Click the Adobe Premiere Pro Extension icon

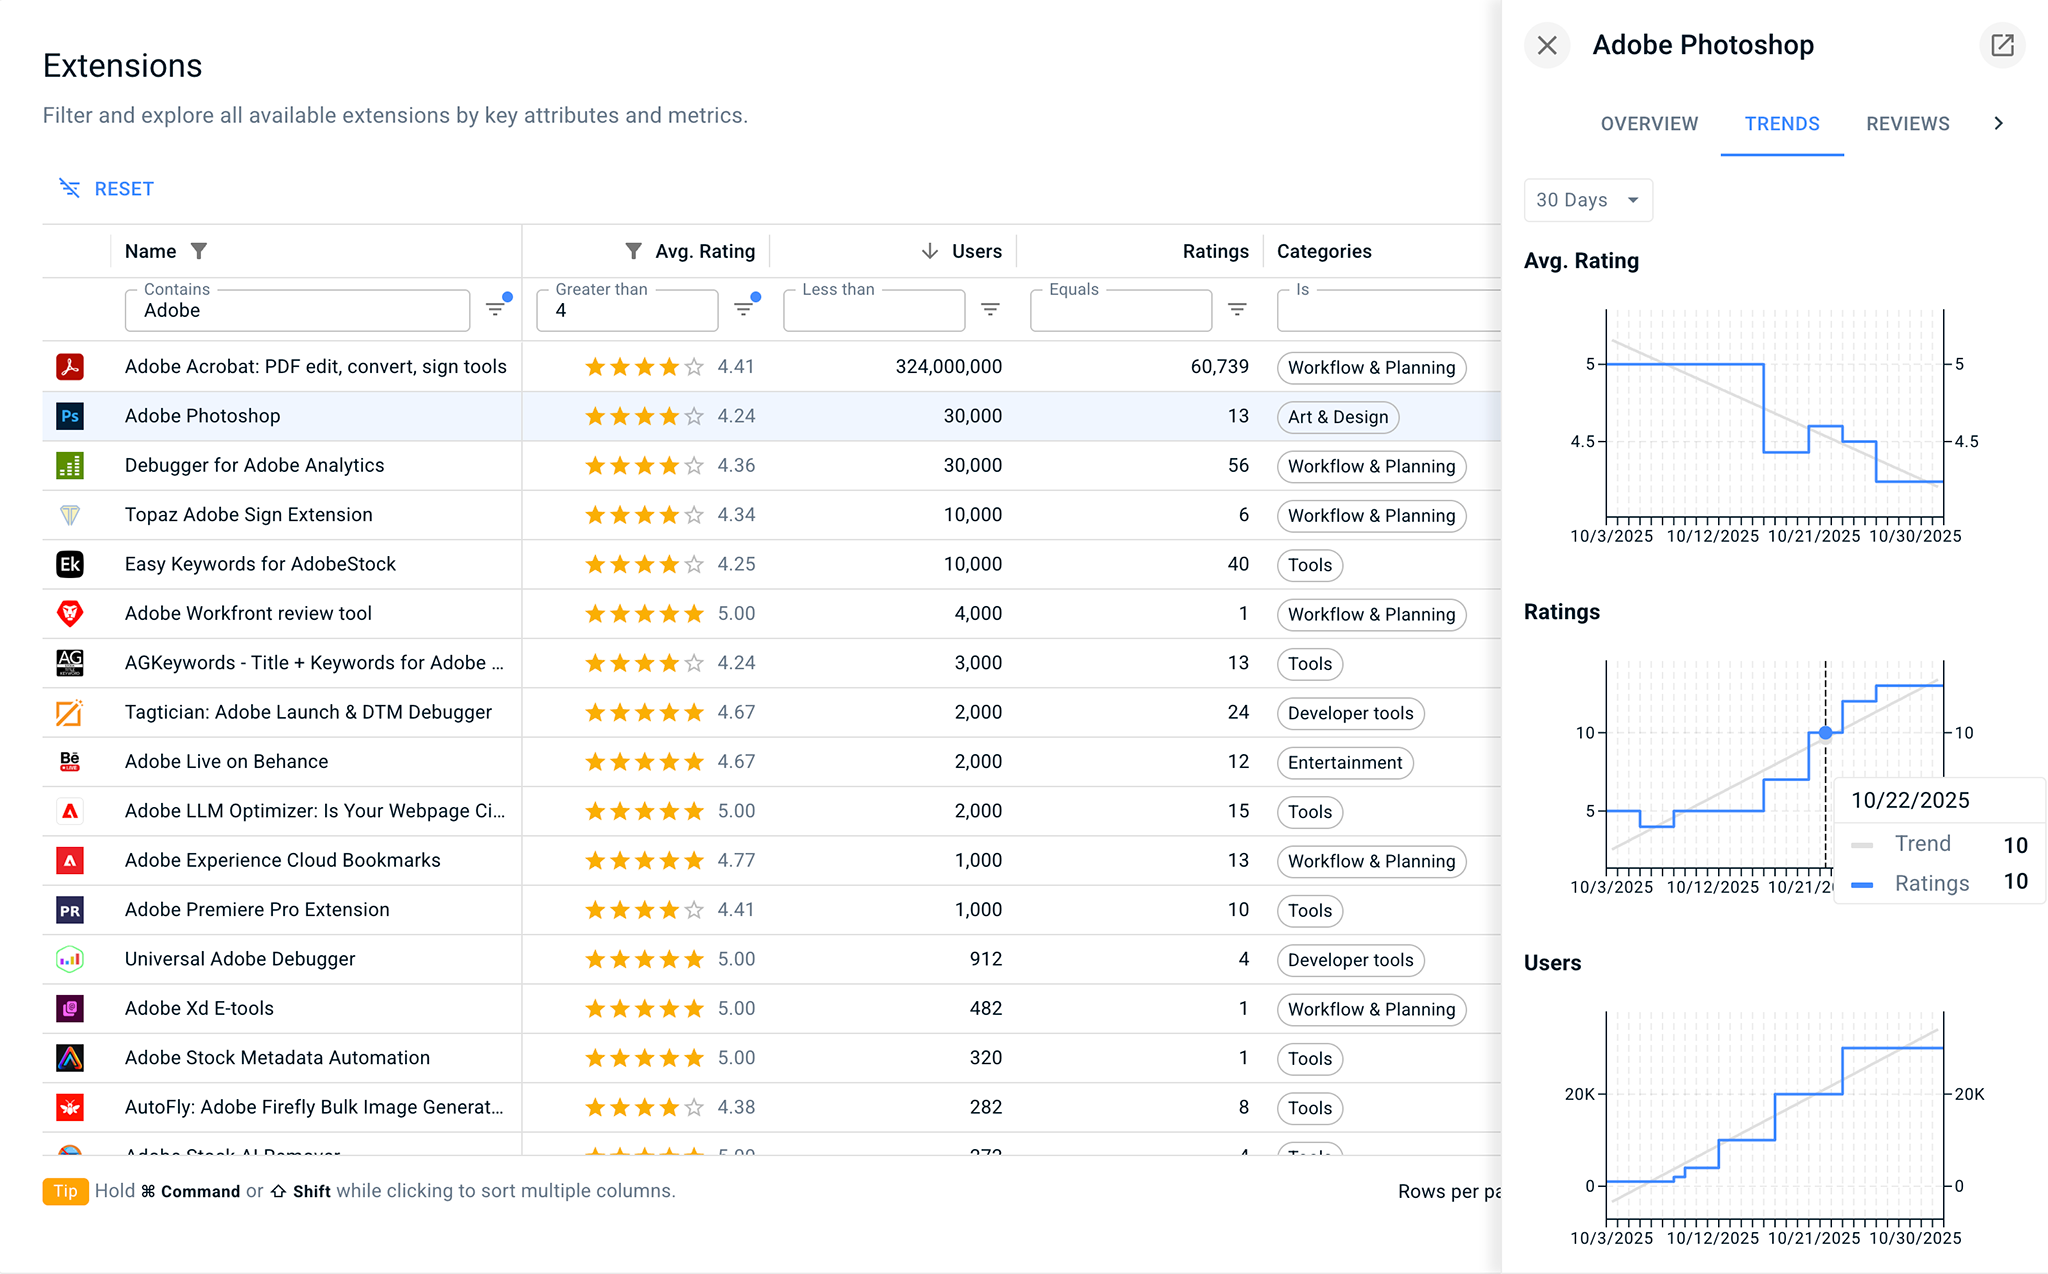[x=70, y=910]
